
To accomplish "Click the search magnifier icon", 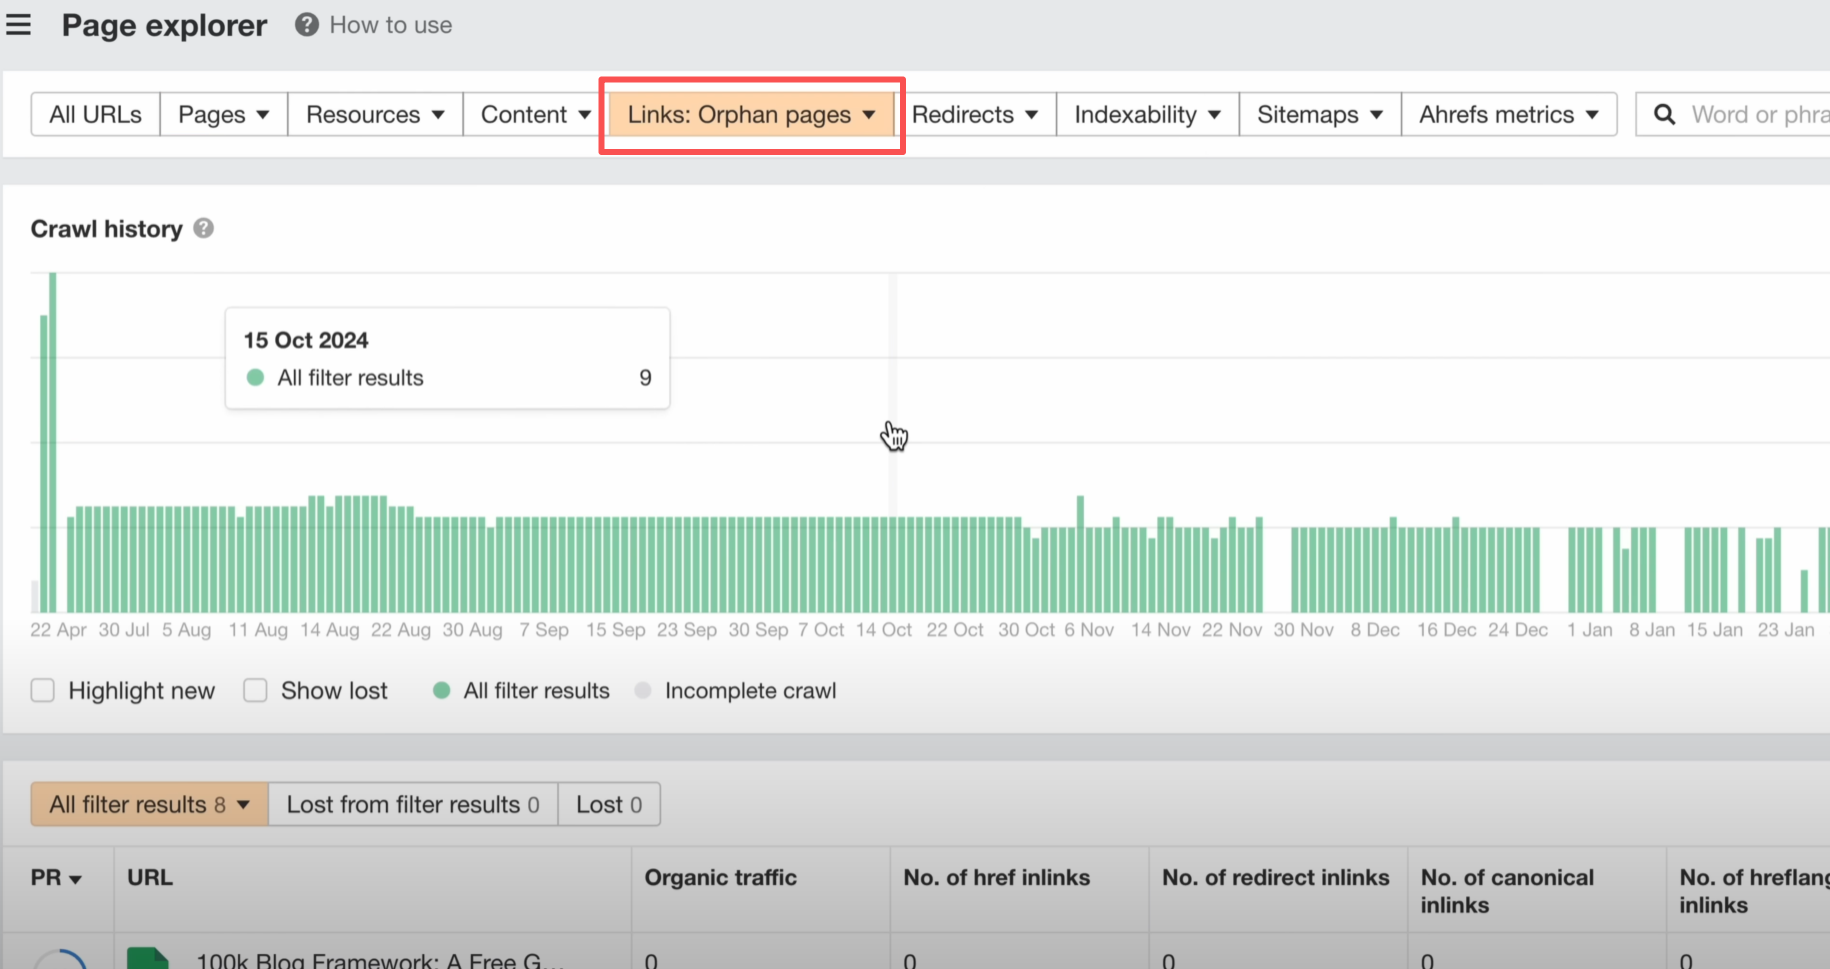I will pos(1664,115).
